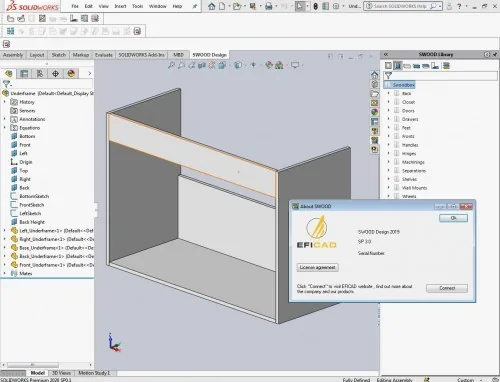Image resolution: width=500 pixels, height=382 pixels.
Task: Select the Hinges folder in SWOOD Library
Action: 409,153
